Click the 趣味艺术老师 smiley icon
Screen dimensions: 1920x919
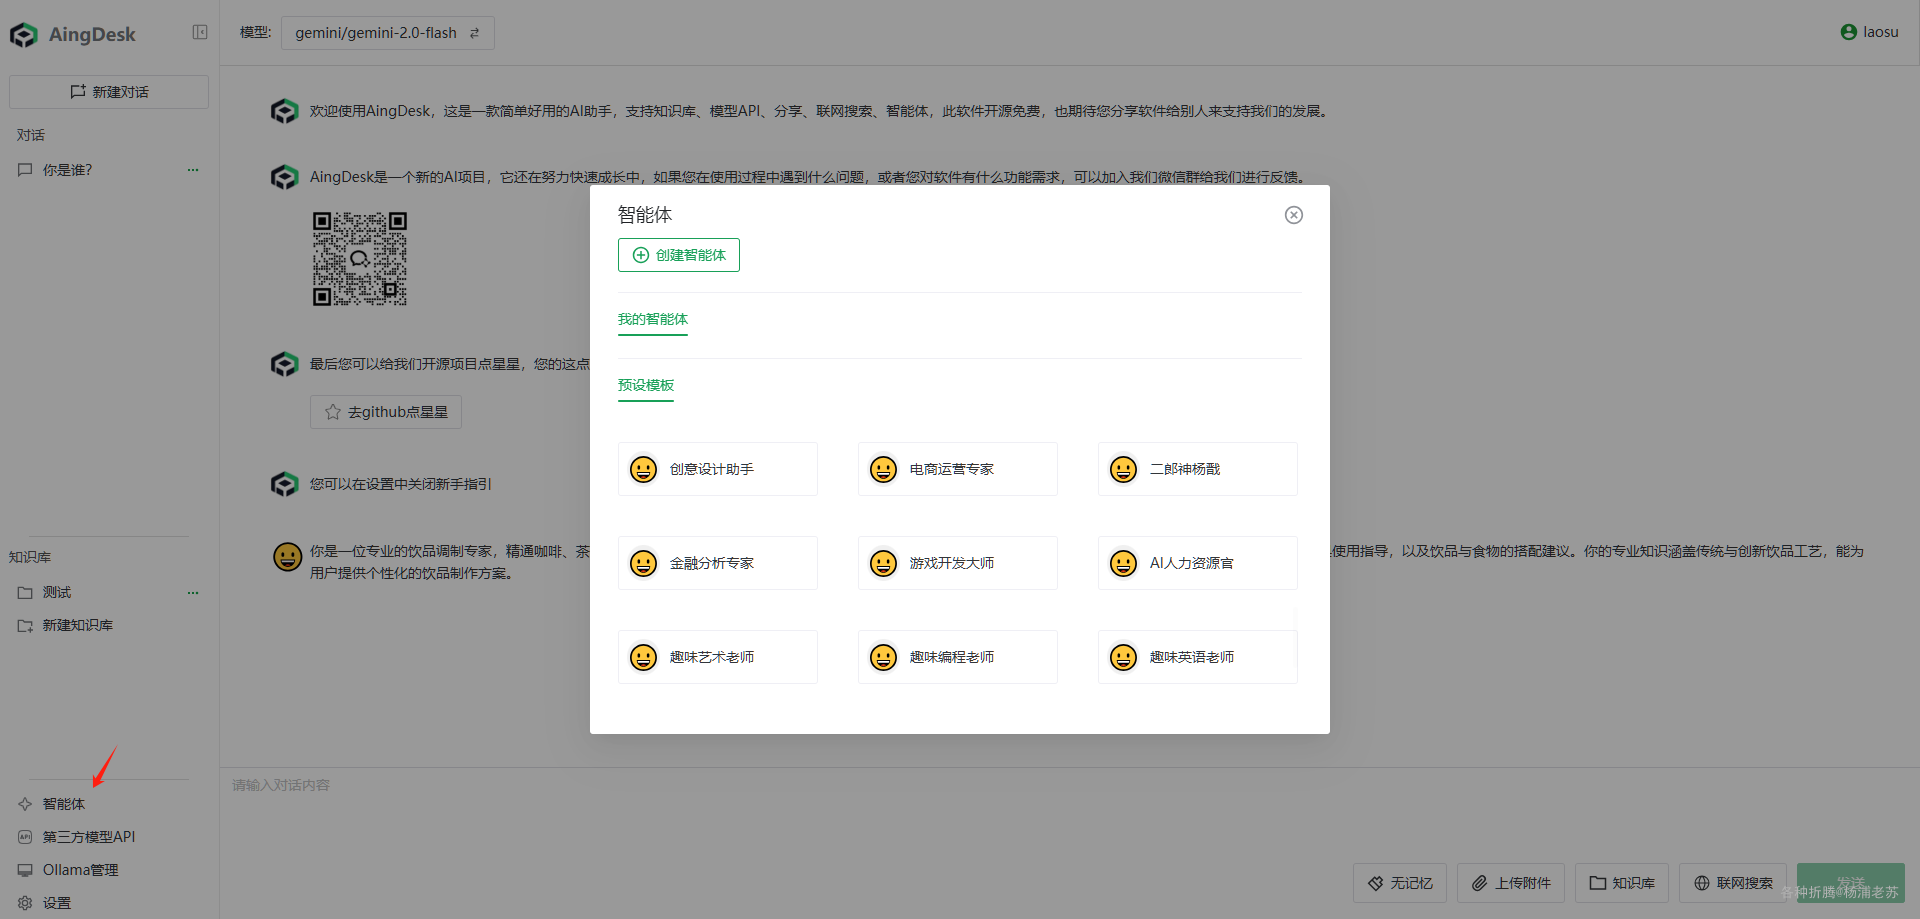(644, 657)
